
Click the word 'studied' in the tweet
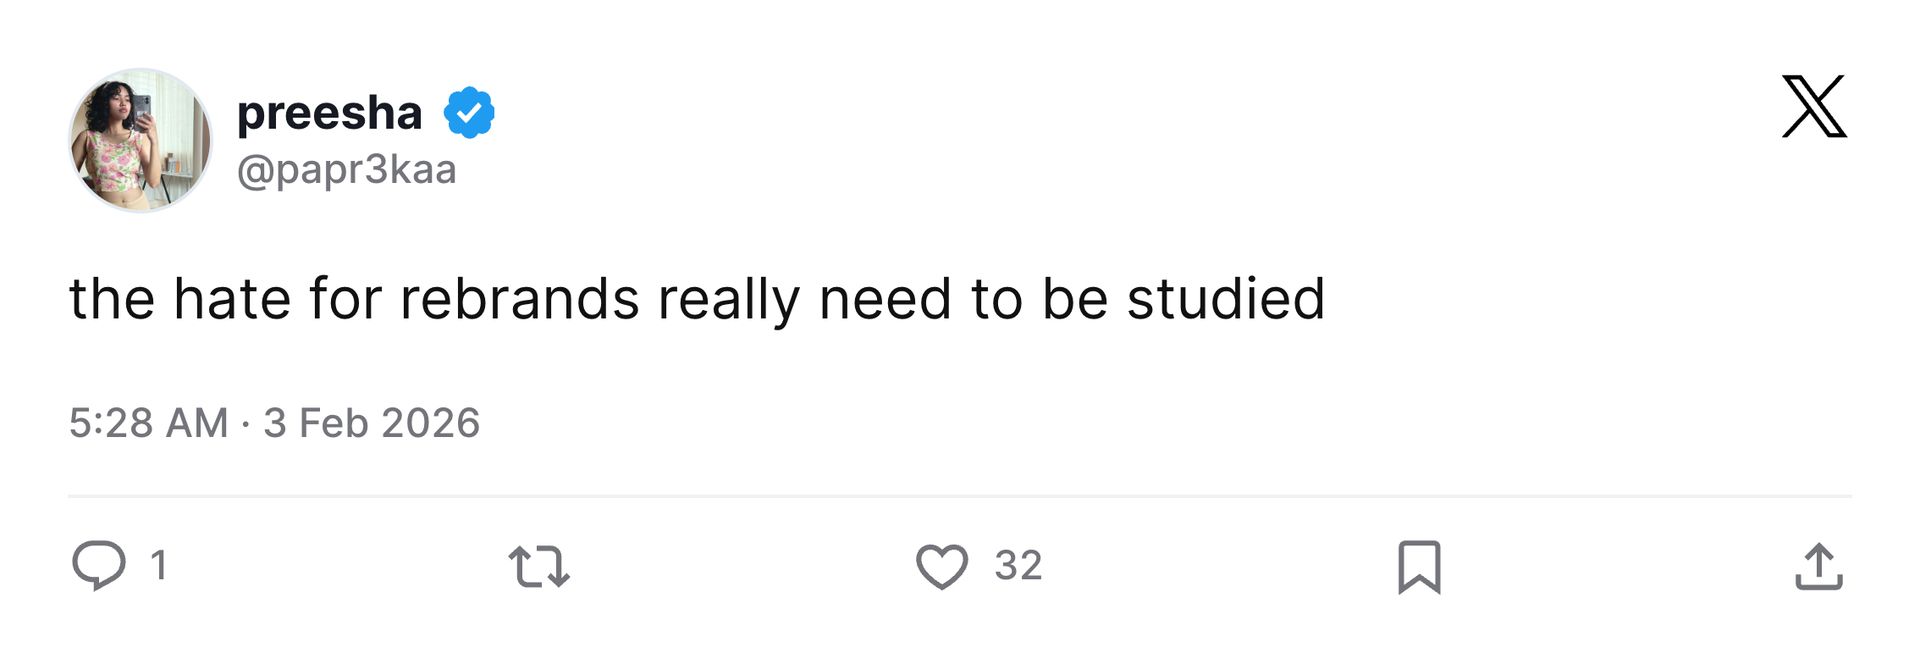(1225, 299)
